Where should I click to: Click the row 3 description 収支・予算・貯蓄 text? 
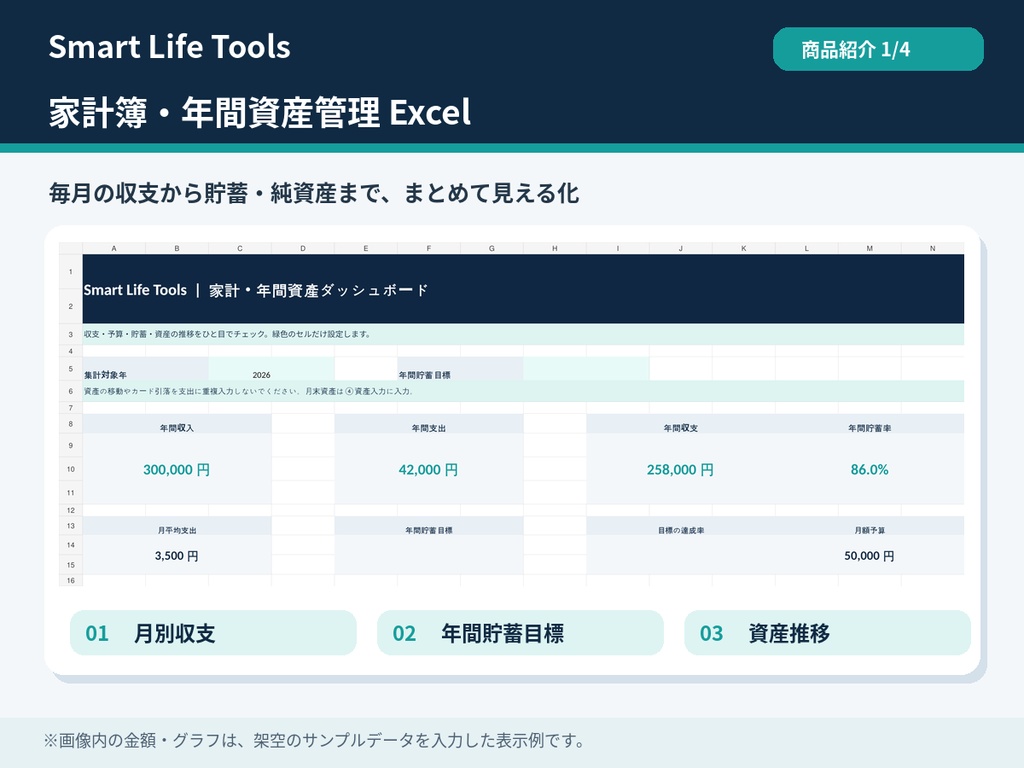227,334
